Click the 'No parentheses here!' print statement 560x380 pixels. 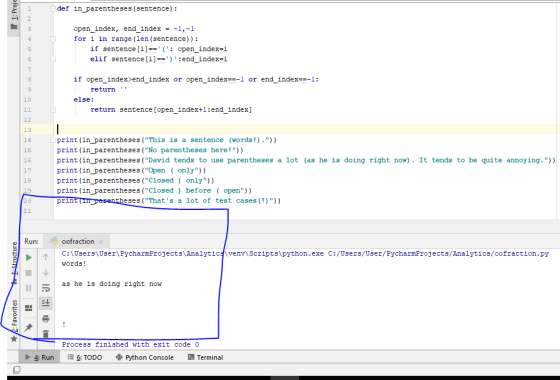coord(150,150)
